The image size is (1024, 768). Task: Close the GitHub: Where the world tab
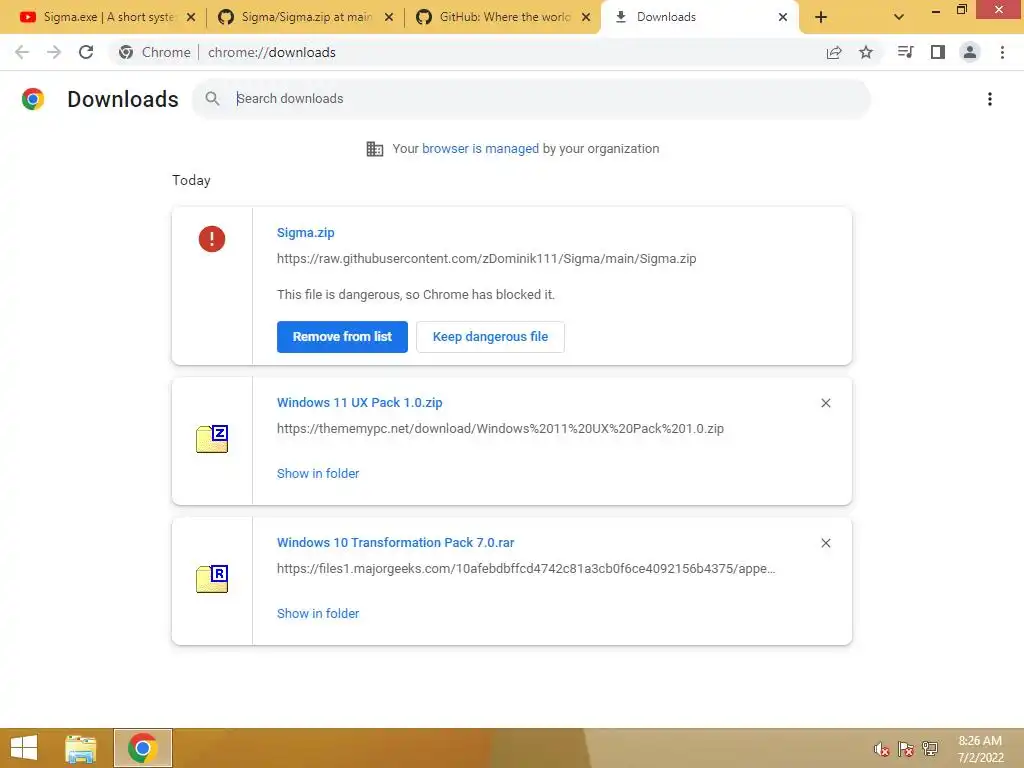(586, 17)
